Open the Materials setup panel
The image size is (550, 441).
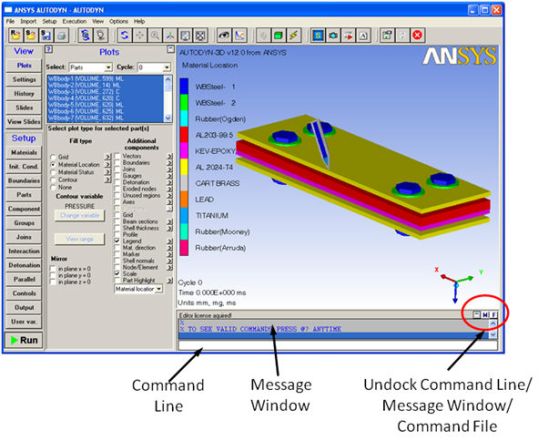[x=24, y=153]
